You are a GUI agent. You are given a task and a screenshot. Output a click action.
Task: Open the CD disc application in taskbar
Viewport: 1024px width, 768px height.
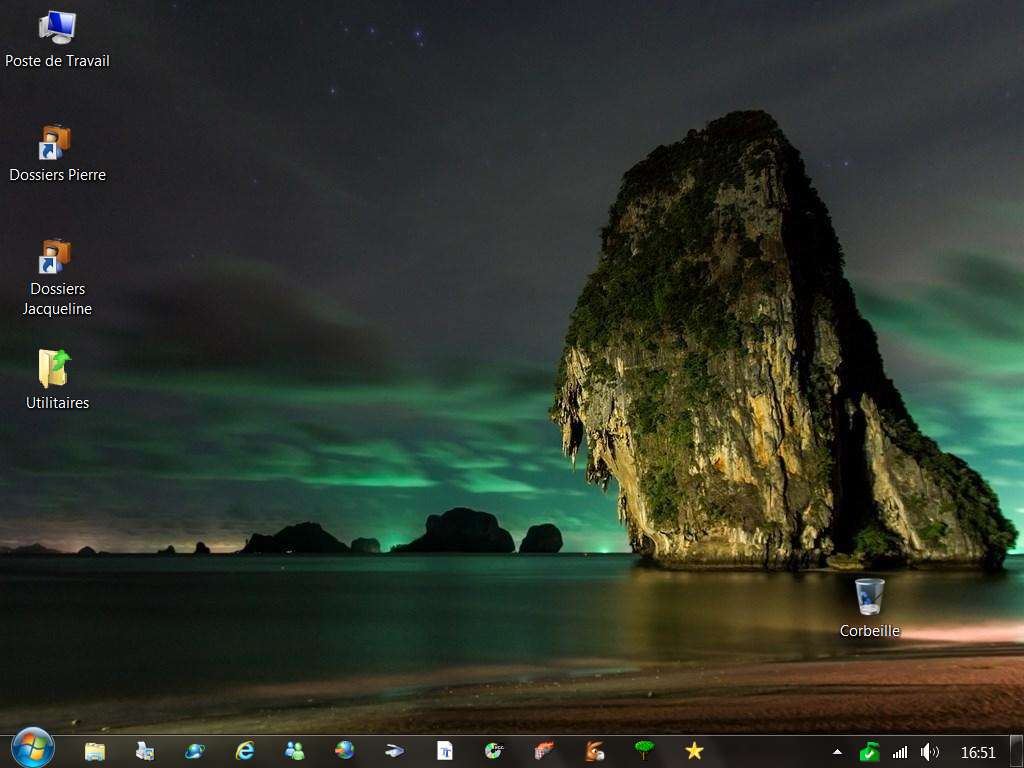494,750
